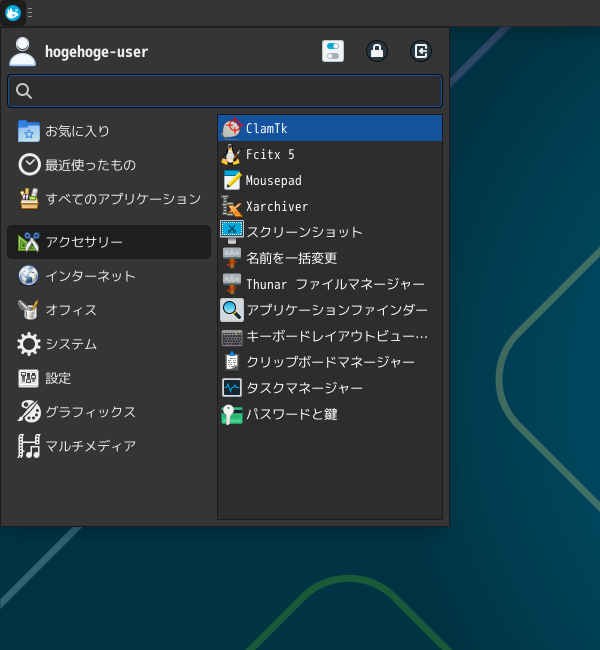Launch Xarchiver archive manager

coord(276,207)
